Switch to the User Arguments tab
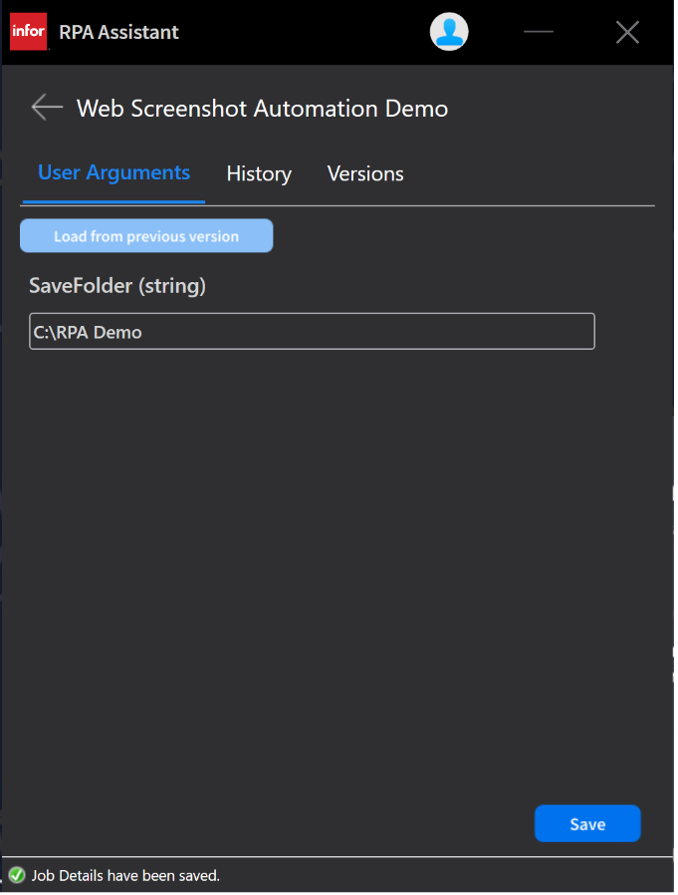Viewport: 678px width, 895px height. pyautogui.click(x=113, y=173)
